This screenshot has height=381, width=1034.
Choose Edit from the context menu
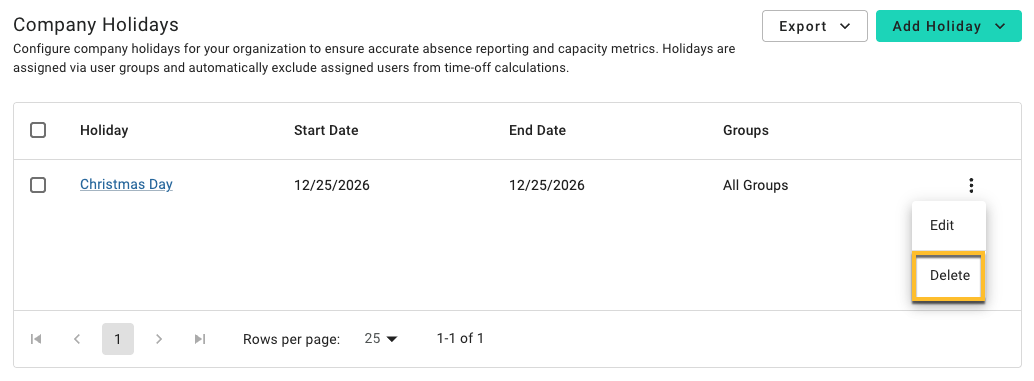tap(948, 225)
